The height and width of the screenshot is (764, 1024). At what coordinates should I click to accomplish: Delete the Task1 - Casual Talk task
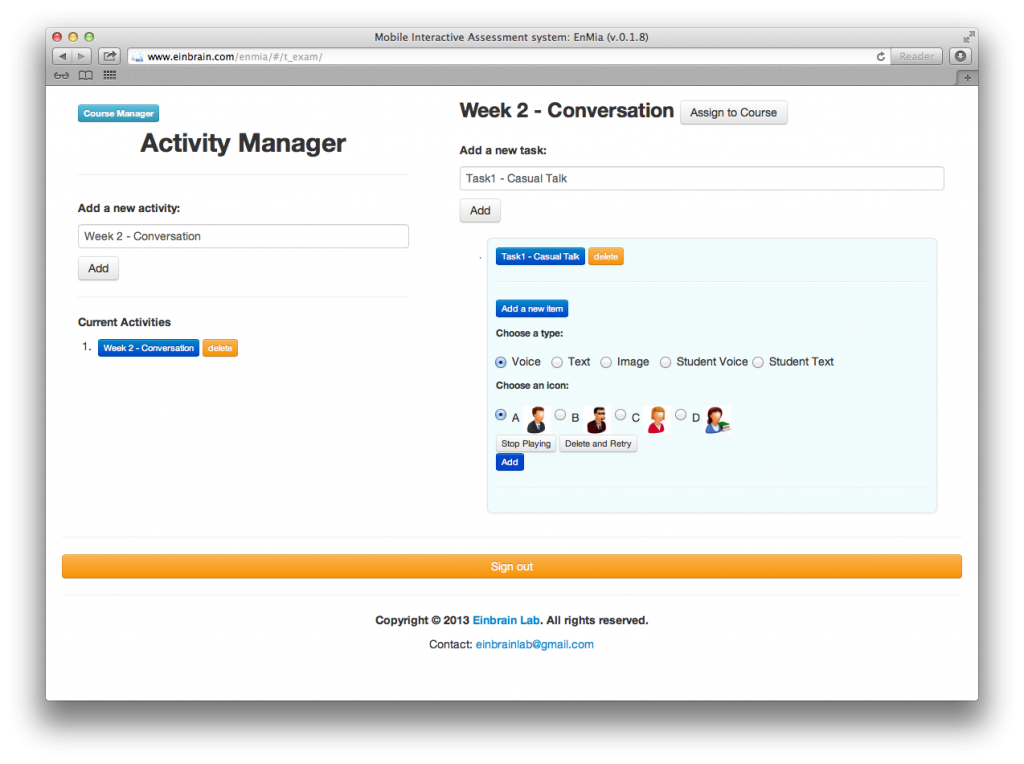click(606, 257)
